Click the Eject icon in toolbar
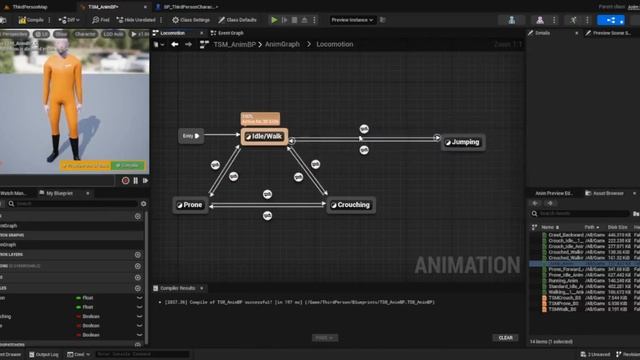The image size is (640, 360). coord(304,20)
